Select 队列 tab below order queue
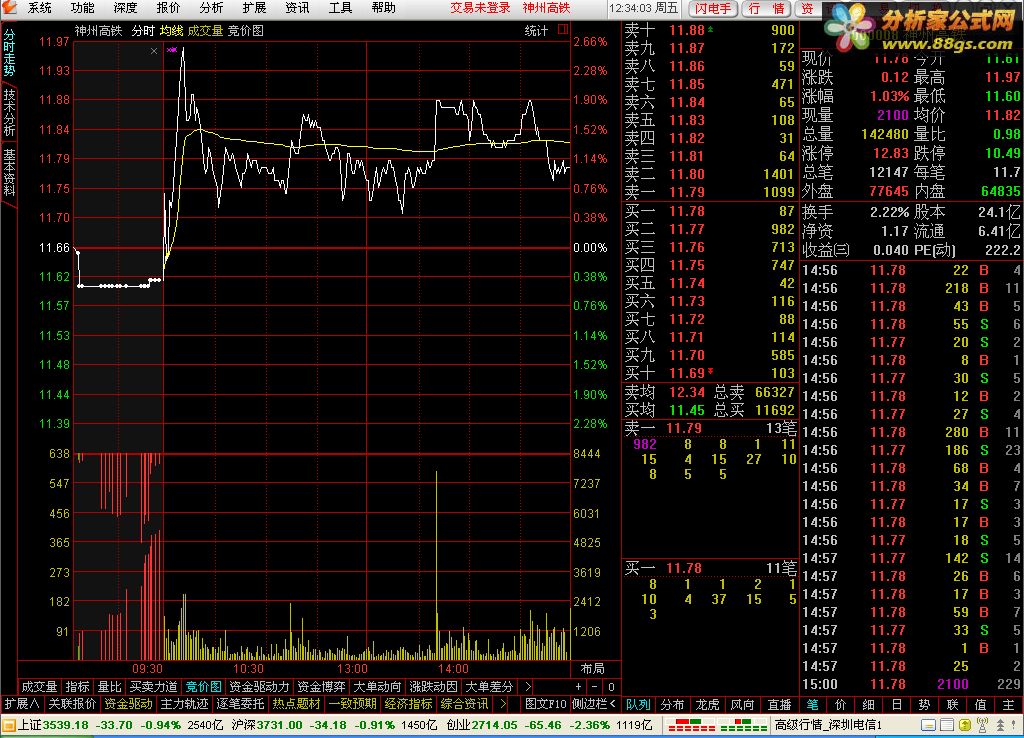Screen dimensions: 1024x738 coord(638,705)
